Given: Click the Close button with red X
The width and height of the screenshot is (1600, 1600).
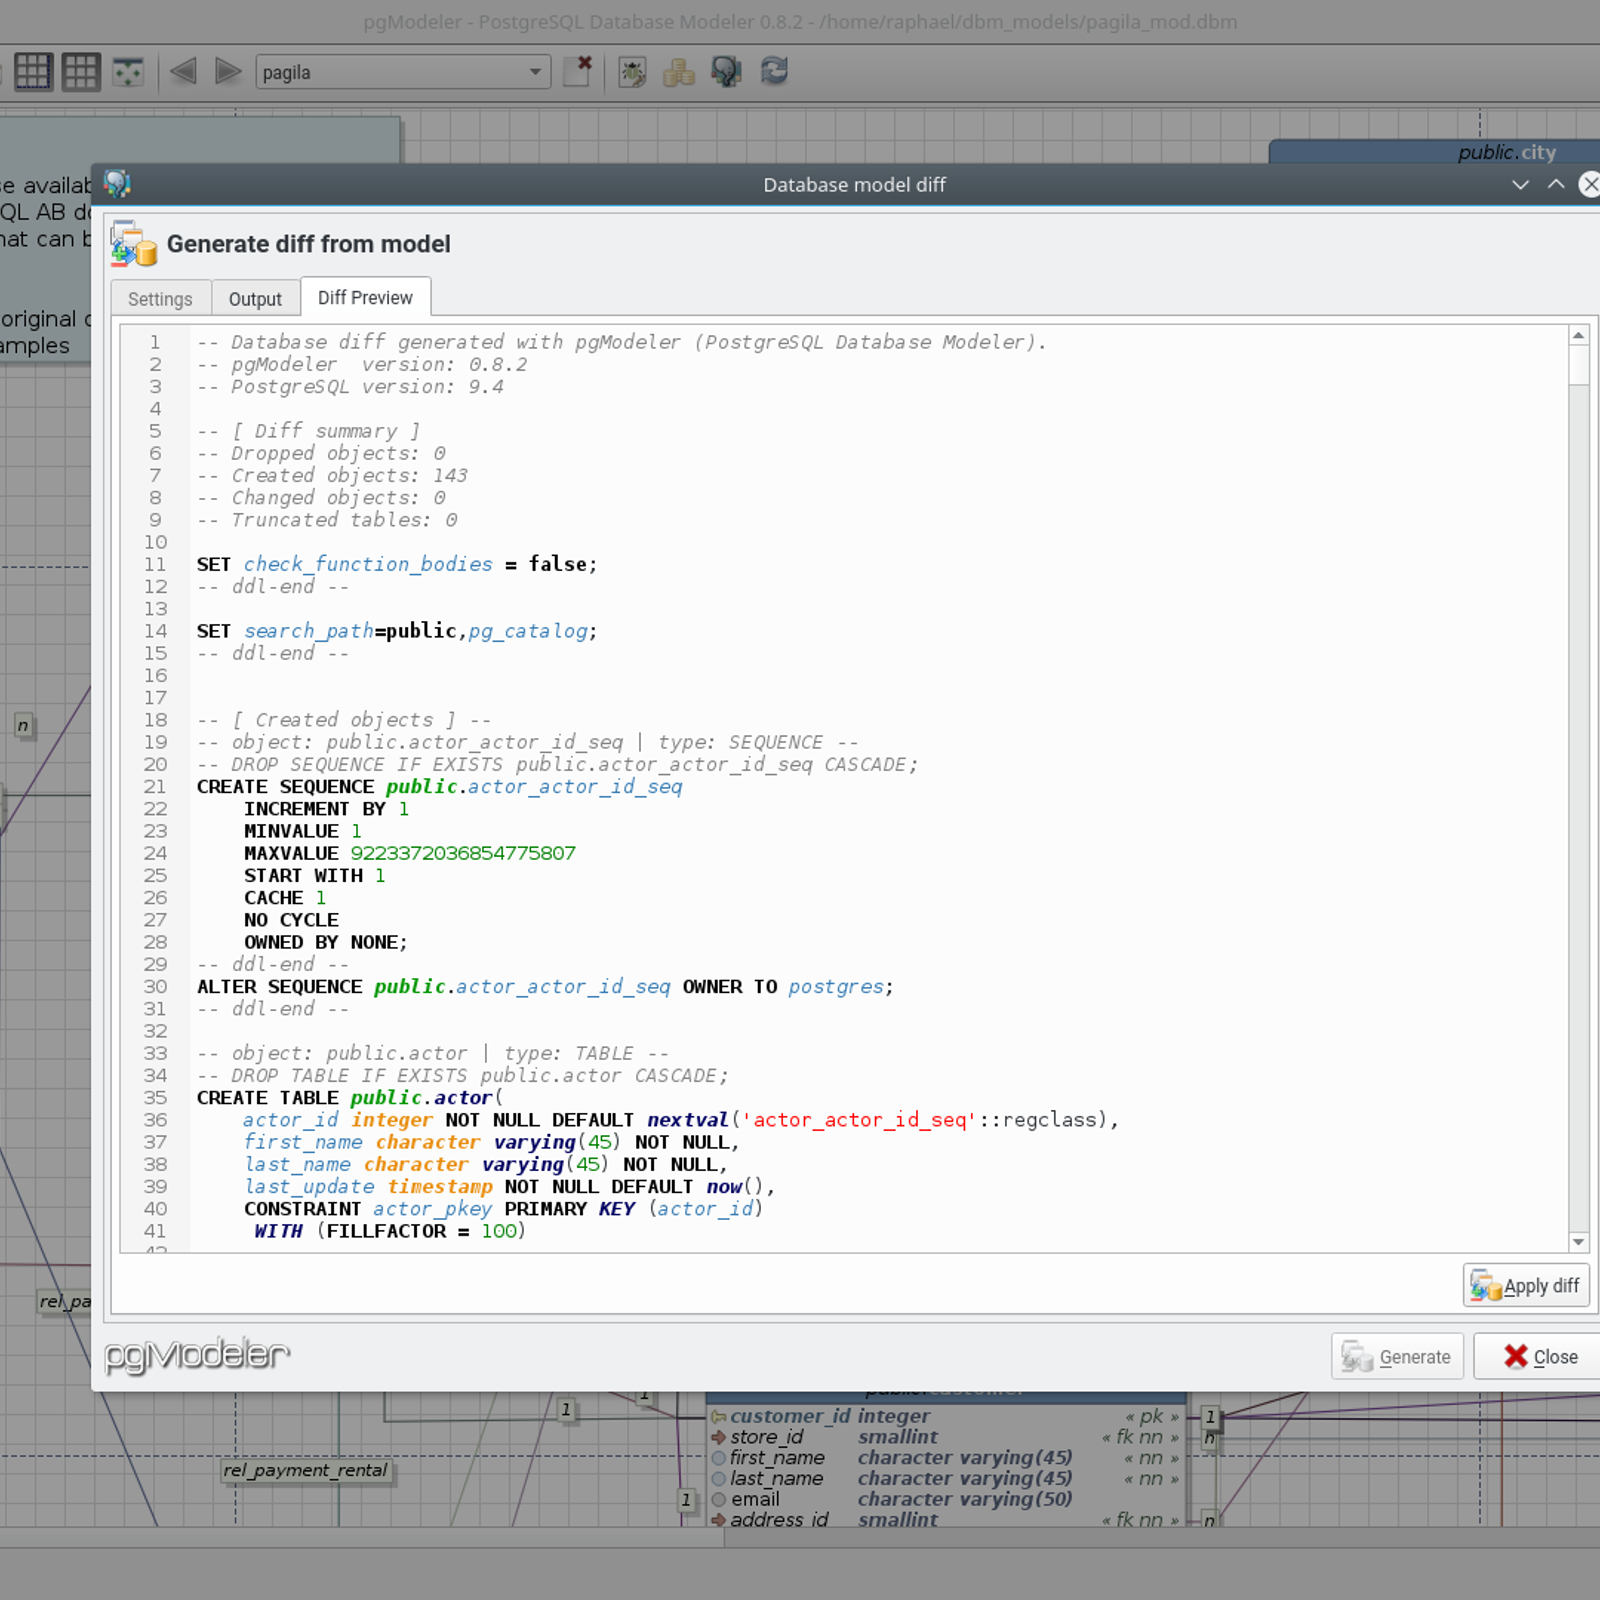Looking at the screenshot, I should click(x=1540, y=1357).
